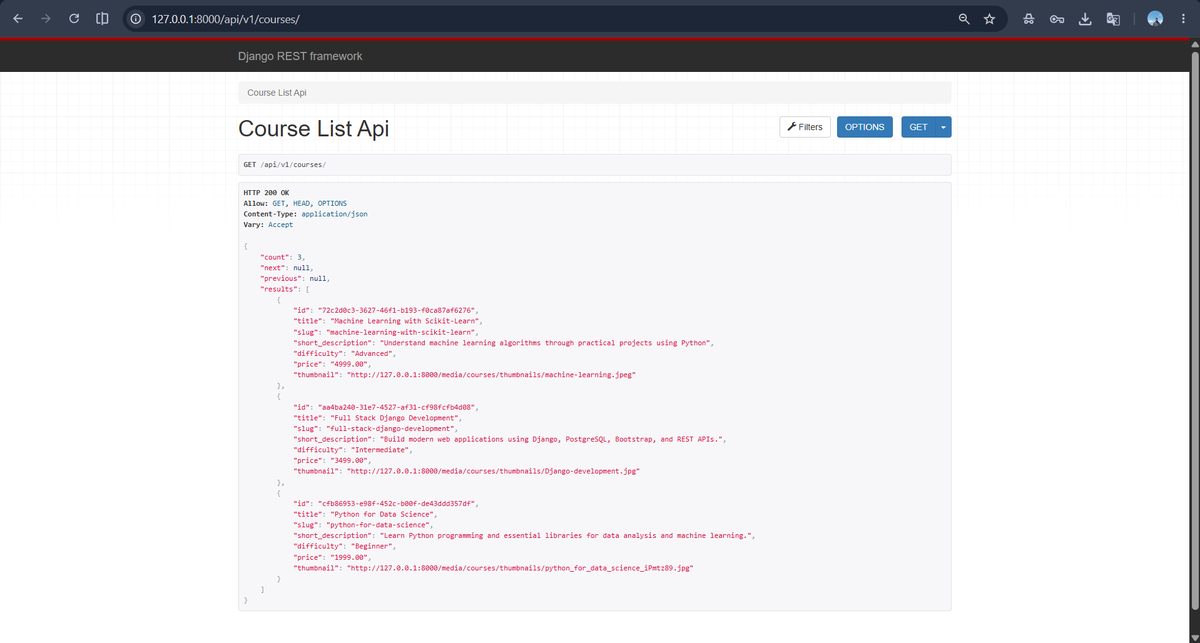Viewport: 1200px width, 643px height.
Task: Open the Filters dialog
Action: (805, 127)
